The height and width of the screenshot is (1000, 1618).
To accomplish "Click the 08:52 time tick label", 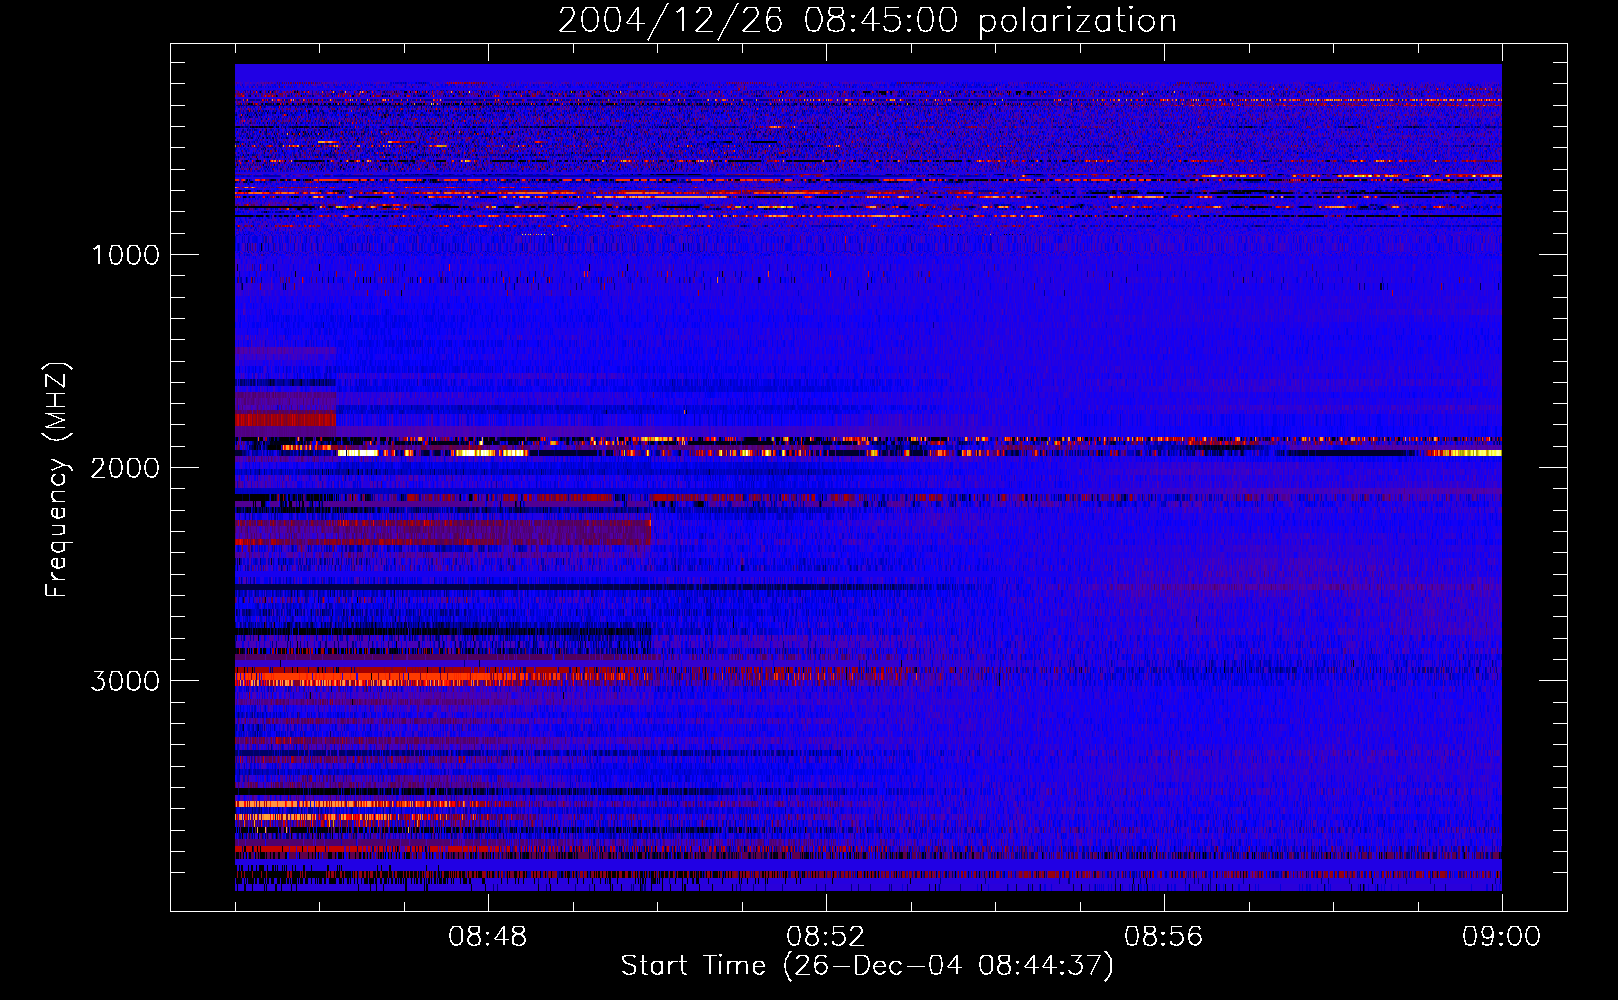I will [x=826, y=937].
